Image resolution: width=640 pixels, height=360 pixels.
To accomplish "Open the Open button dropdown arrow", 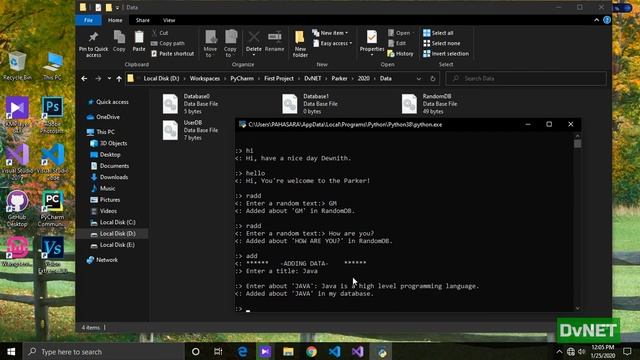I will (413, 33).
